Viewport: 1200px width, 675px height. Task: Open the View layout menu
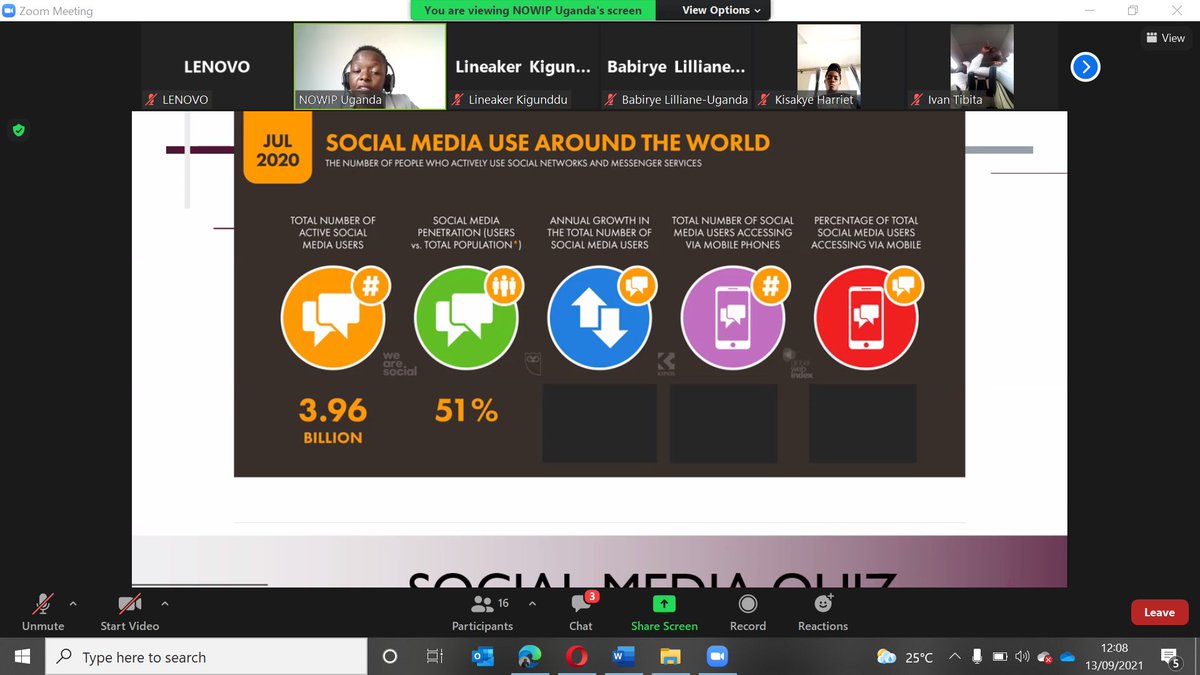(x=1165, y=38)
